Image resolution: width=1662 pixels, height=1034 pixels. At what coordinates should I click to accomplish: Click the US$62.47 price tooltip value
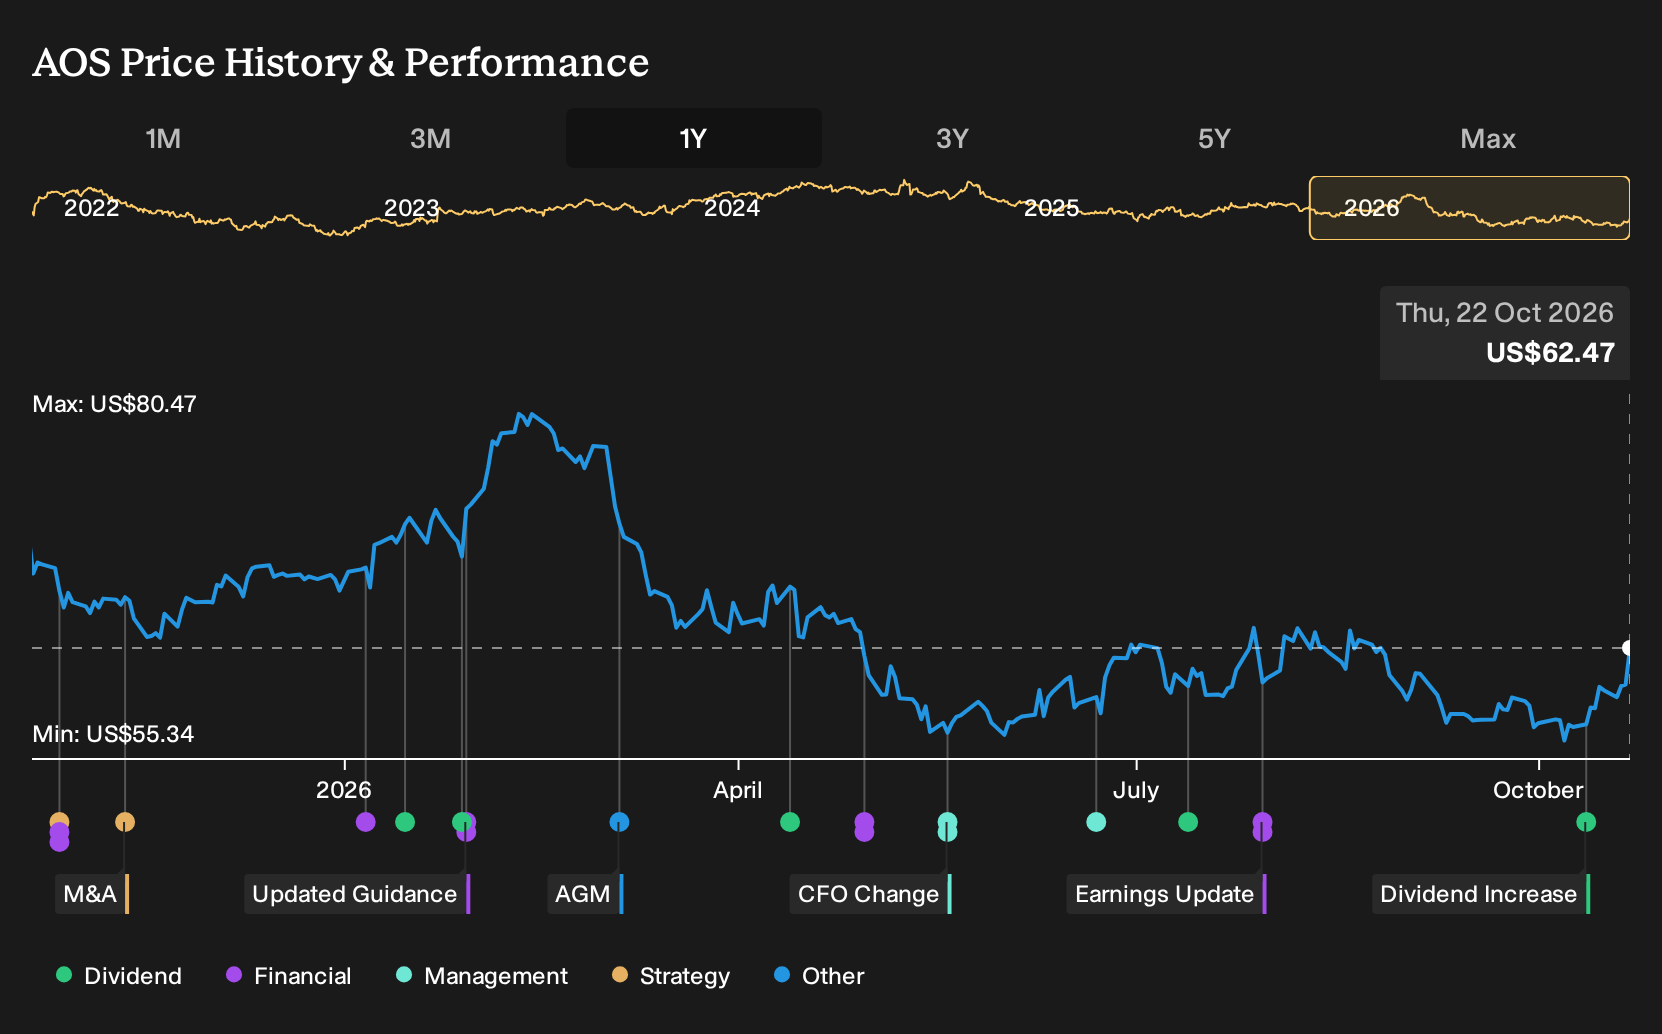(1550, 353)
